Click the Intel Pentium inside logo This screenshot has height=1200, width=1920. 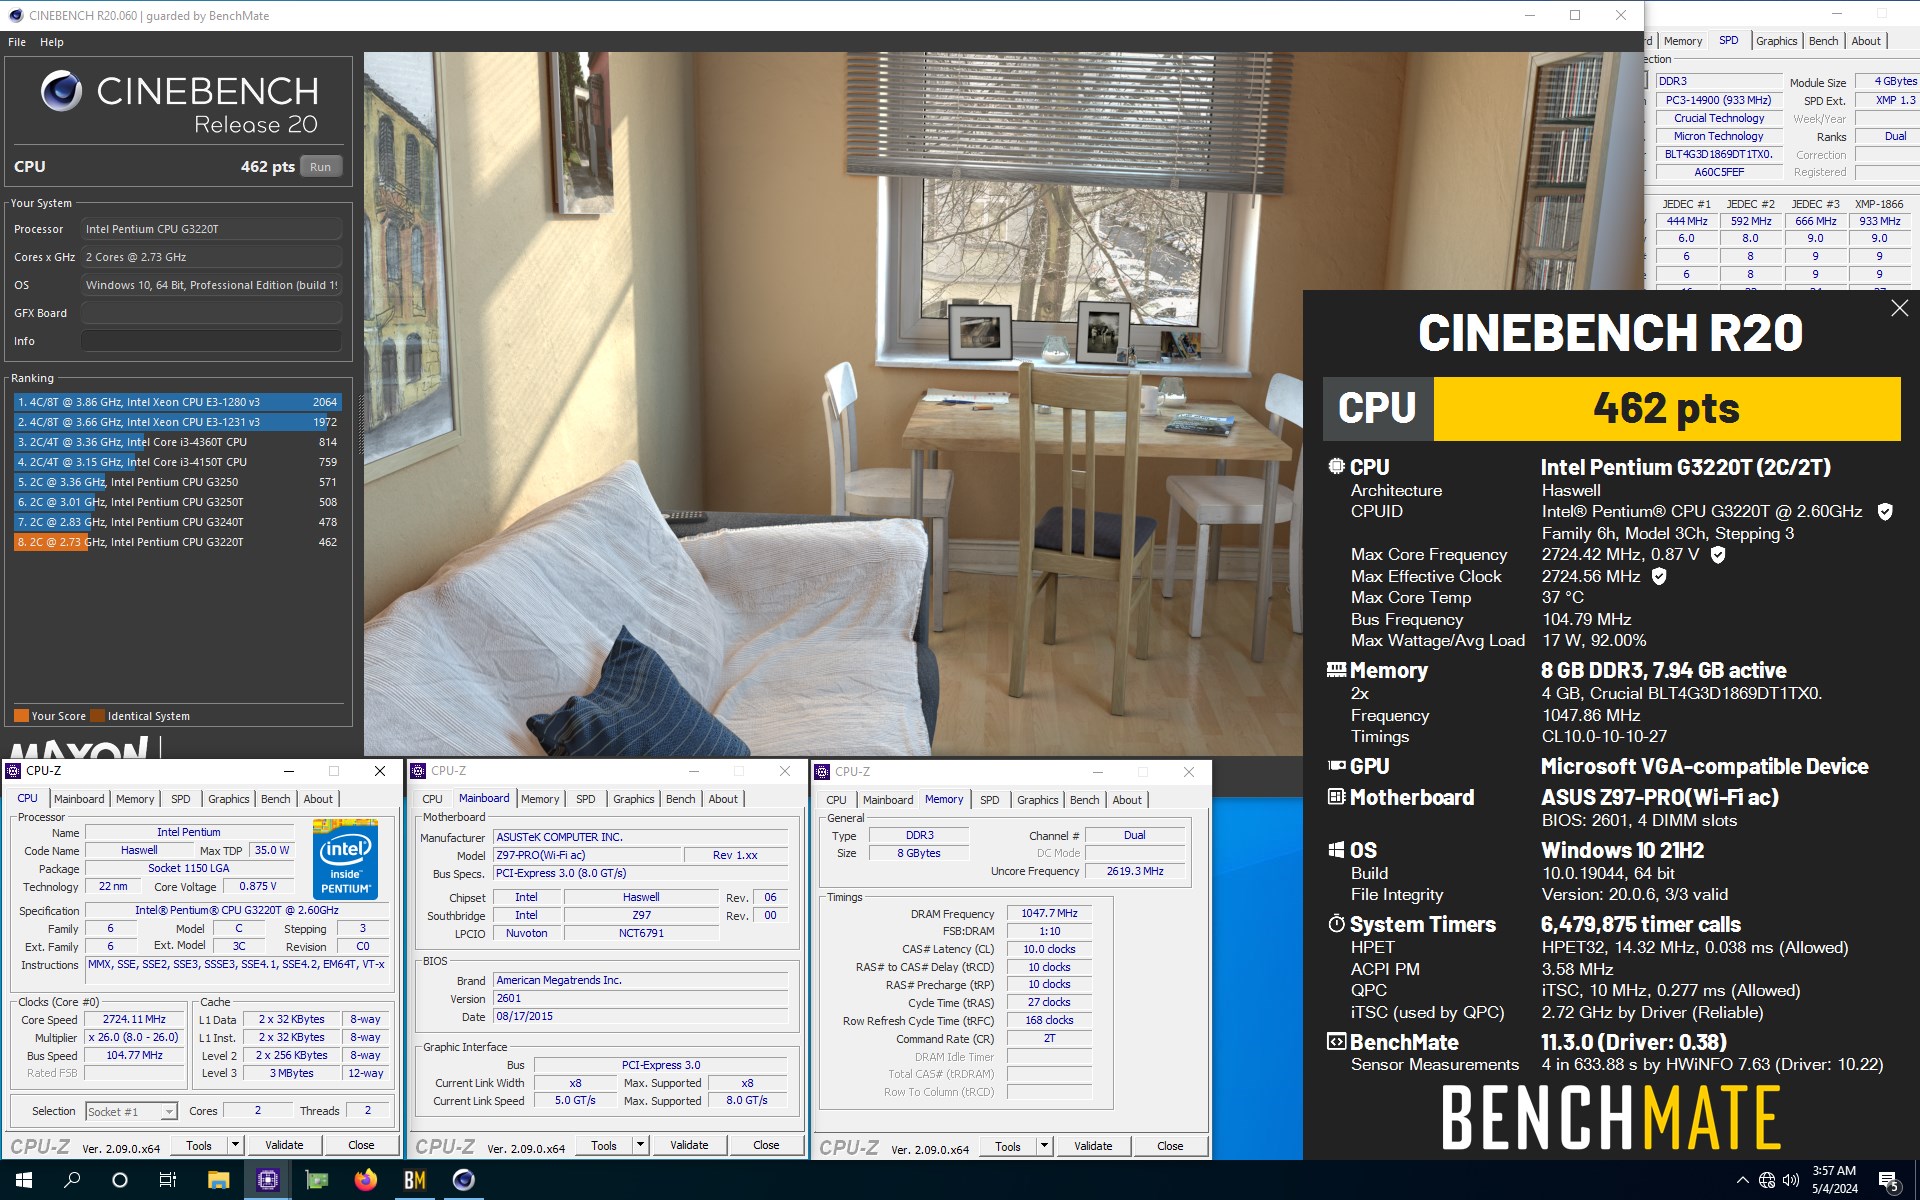[345, 858]
